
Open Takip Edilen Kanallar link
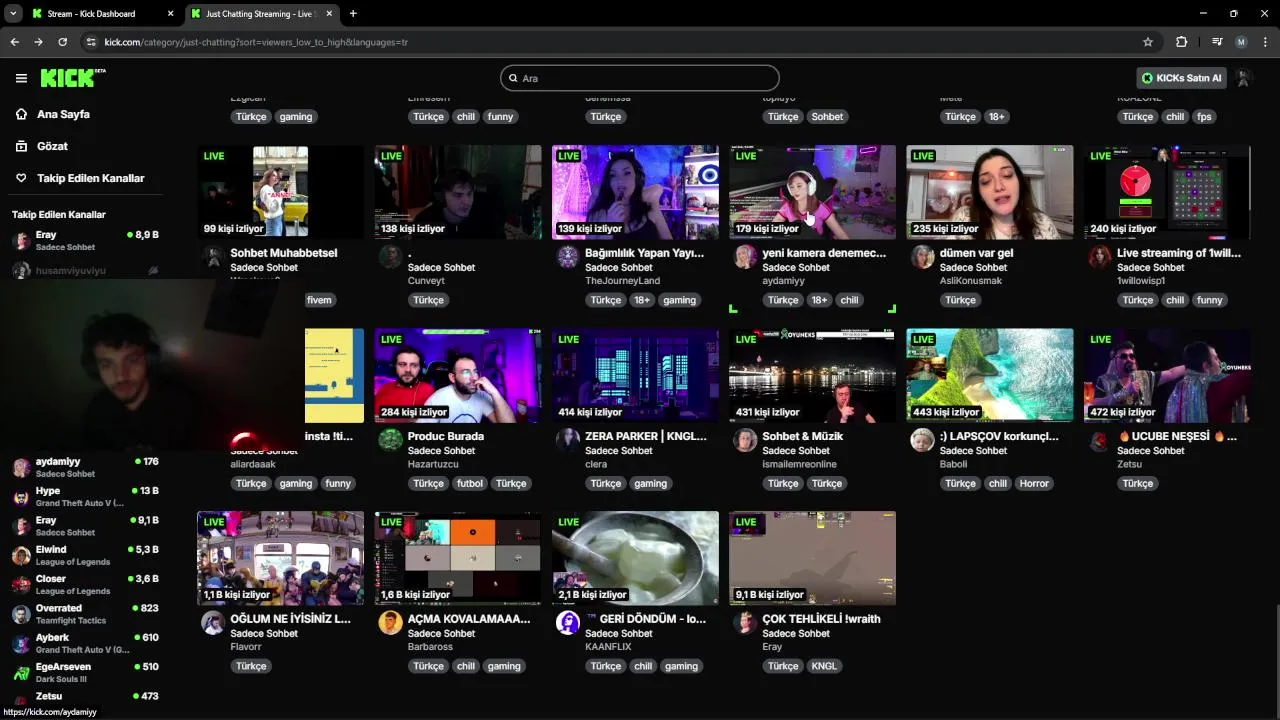(x=90, y=178)
